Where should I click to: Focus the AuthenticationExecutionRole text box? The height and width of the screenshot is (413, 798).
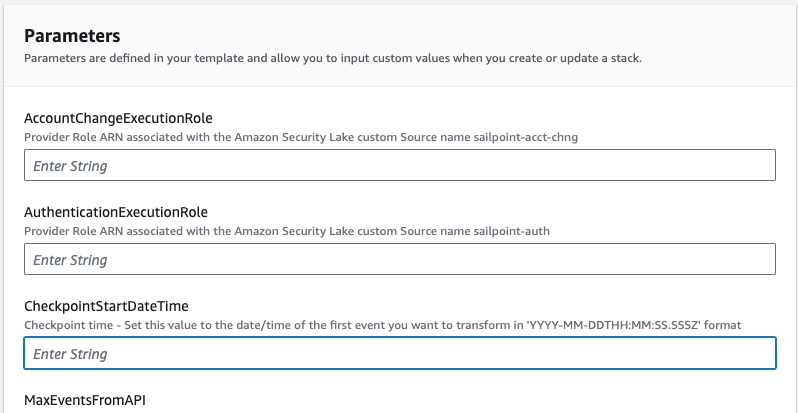(400, 259)
